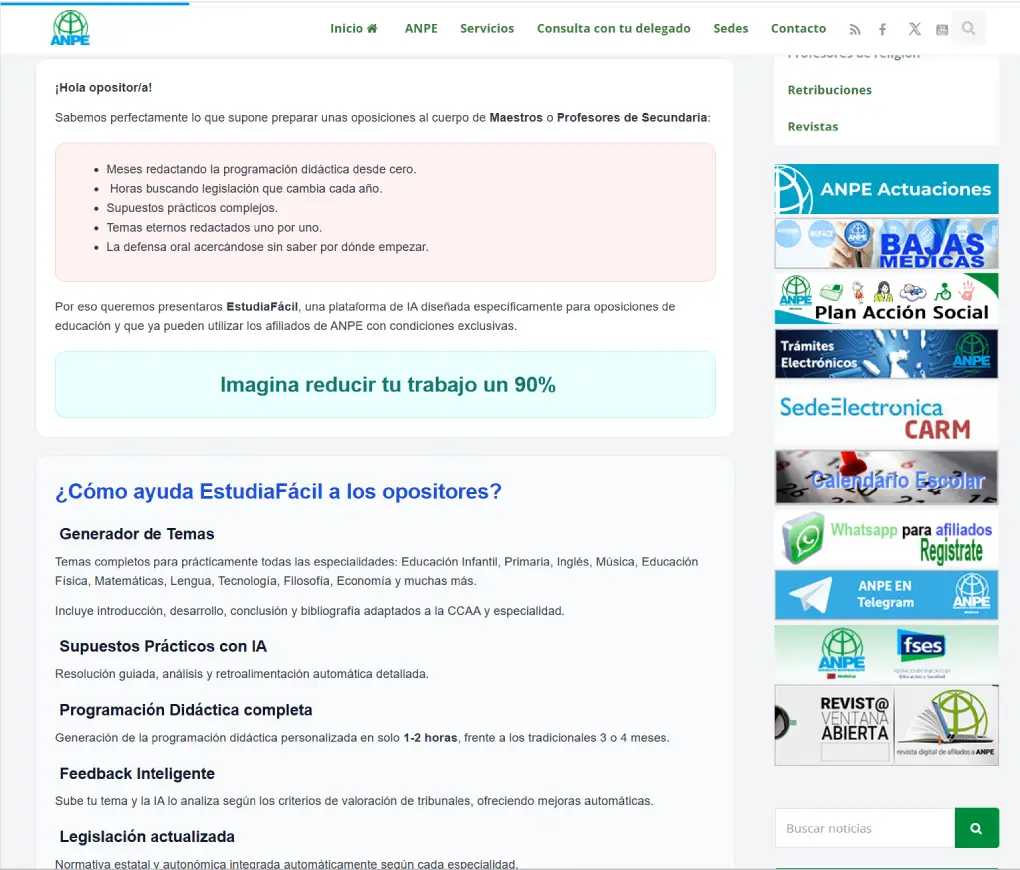Open the X (Twitter) icon
Image resolution: width=1020 pixels, height=870 pixels.
915,29
